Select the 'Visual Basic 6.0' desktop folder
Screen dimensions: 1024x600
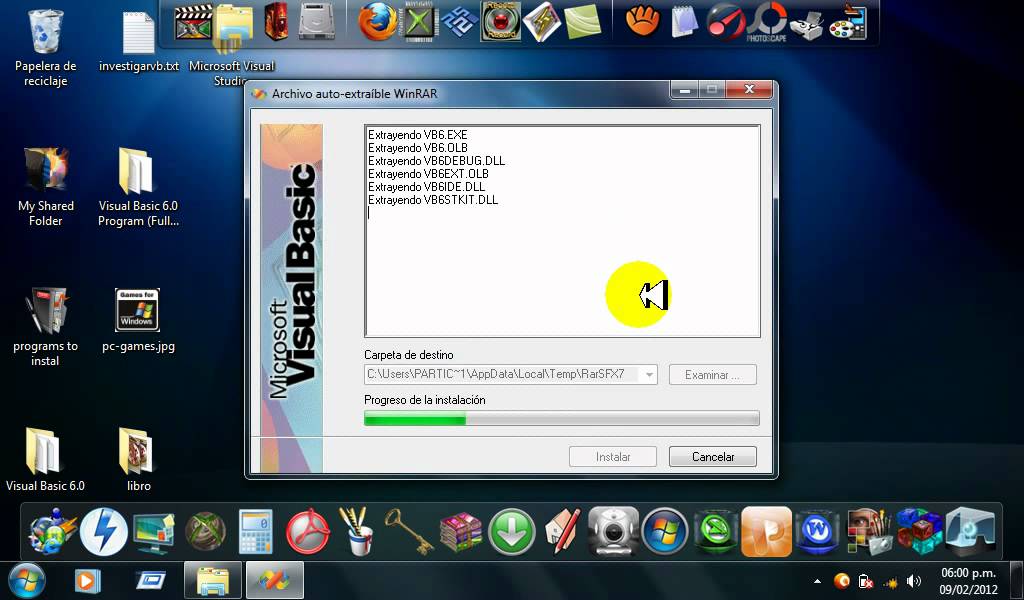tap(45, 459)
